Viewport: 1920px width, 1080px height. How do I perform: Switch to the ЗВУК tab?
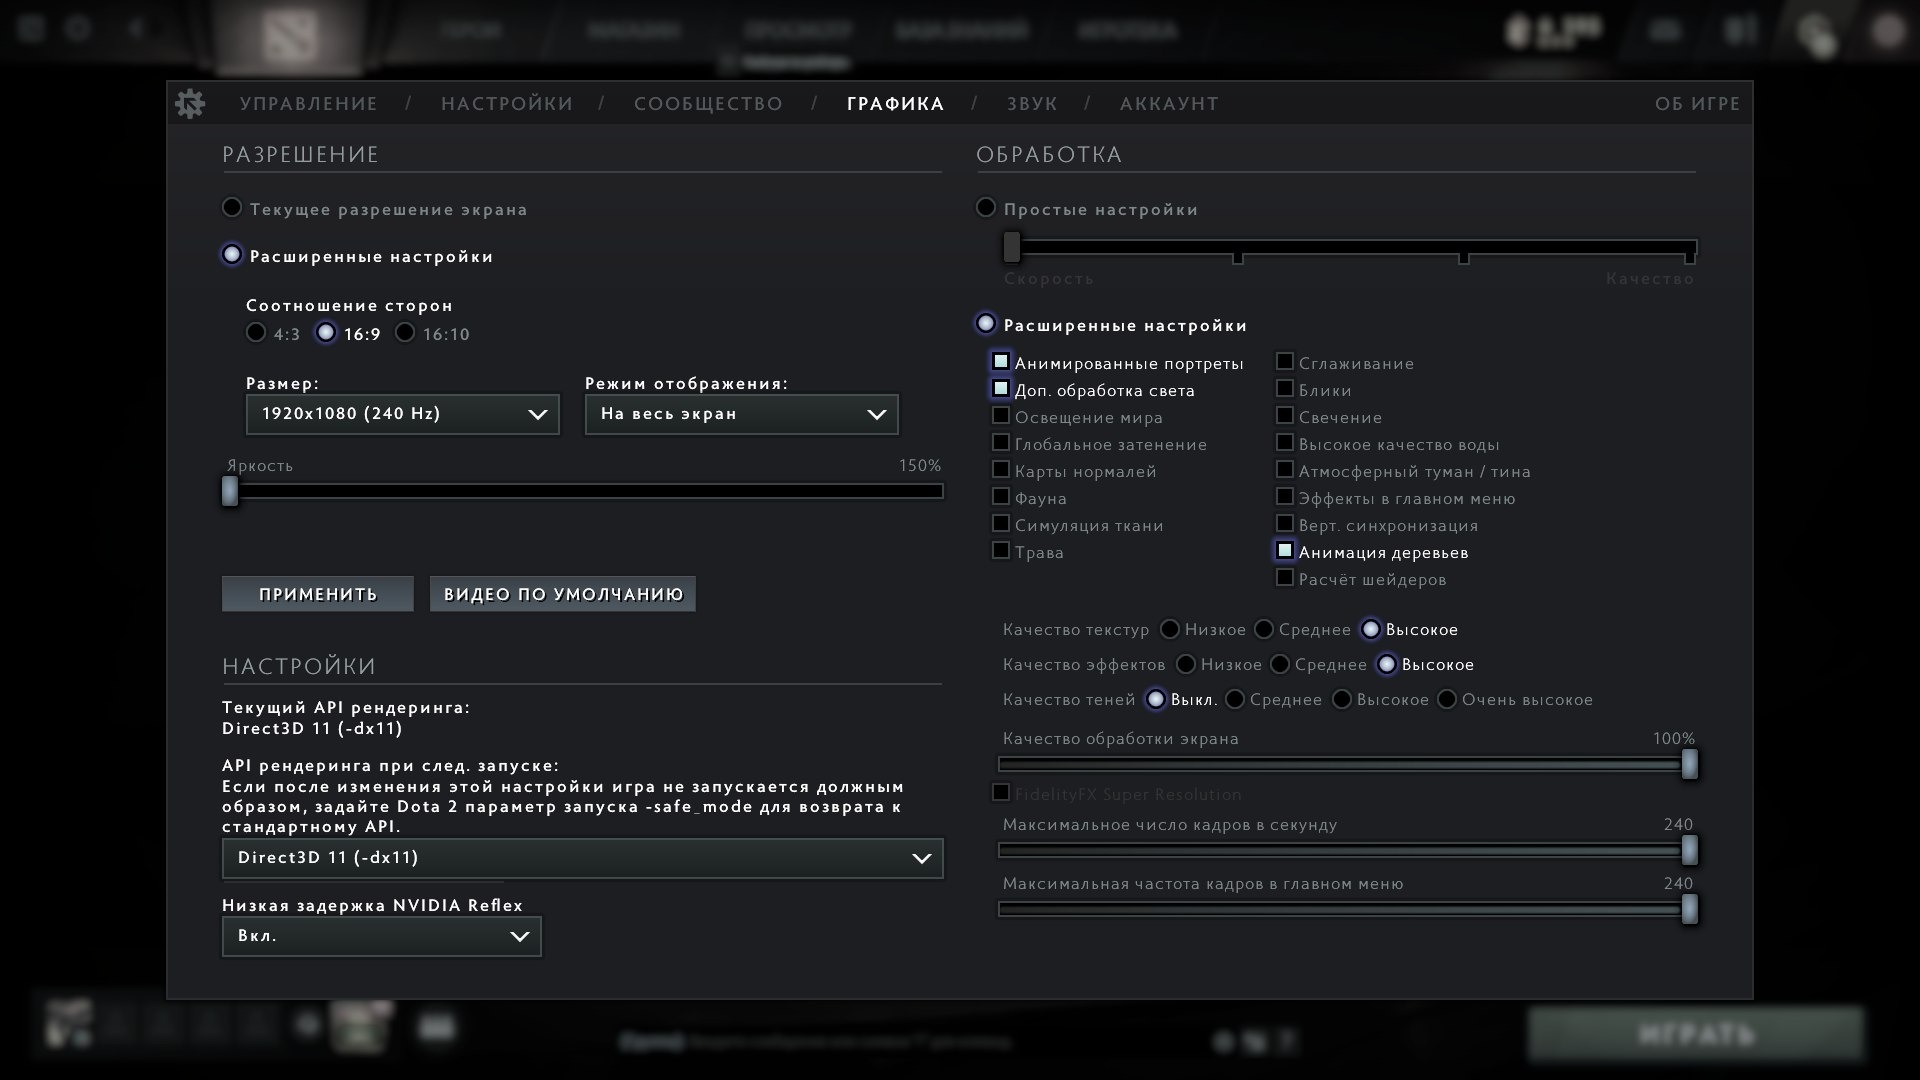pos(1031,104)
